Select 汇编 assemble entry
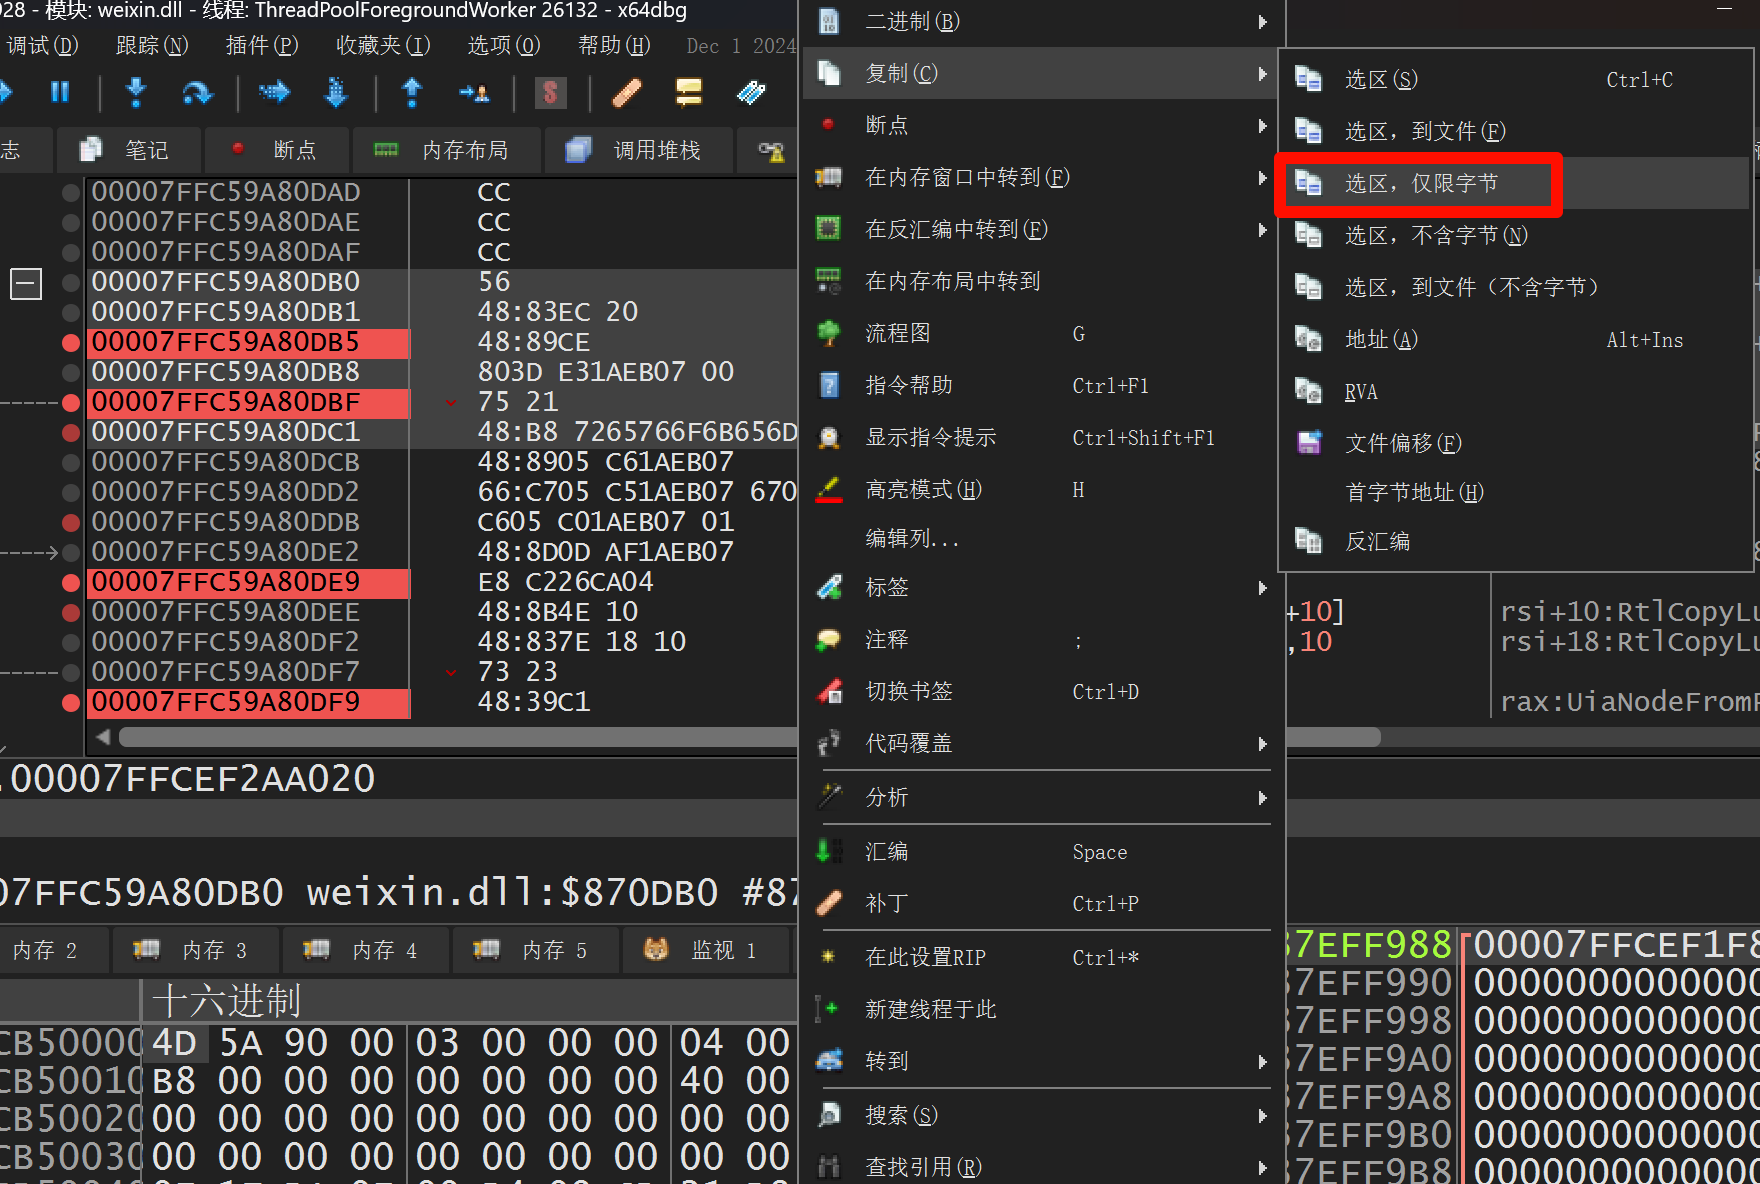 click(x=1043, y=851)
